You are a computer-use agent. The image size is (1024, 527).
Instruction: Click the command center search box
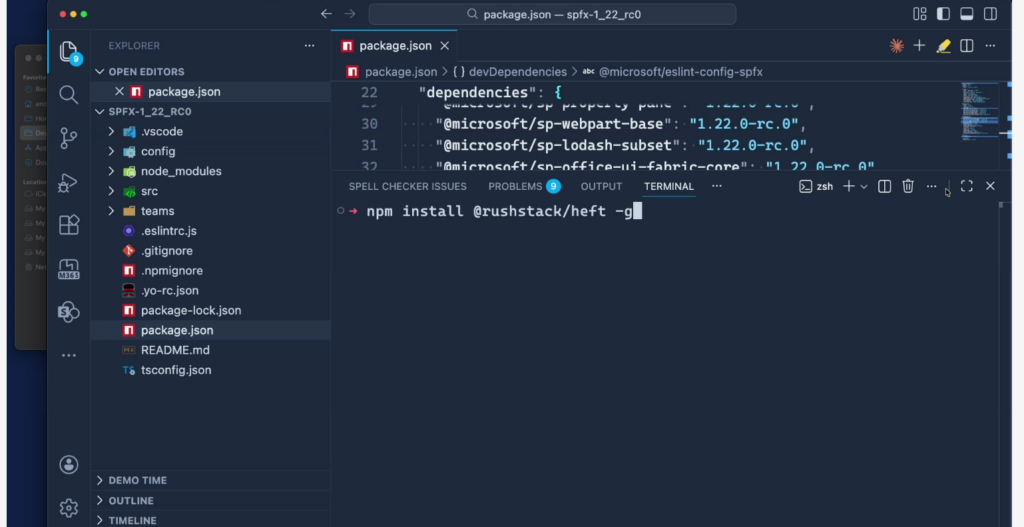[552, 14]
